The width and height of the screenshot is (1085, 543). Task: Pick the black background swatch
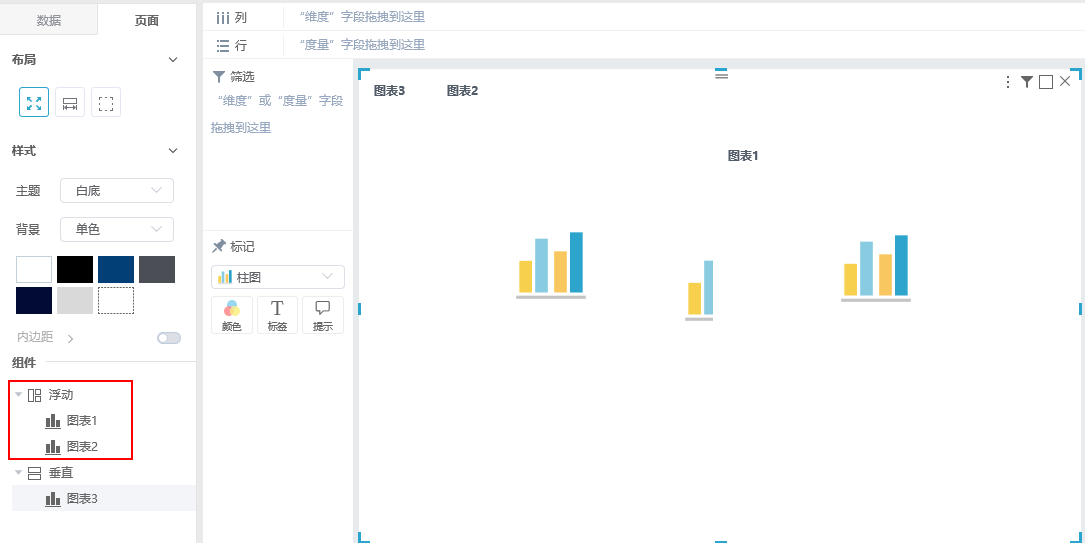point(75,270)
